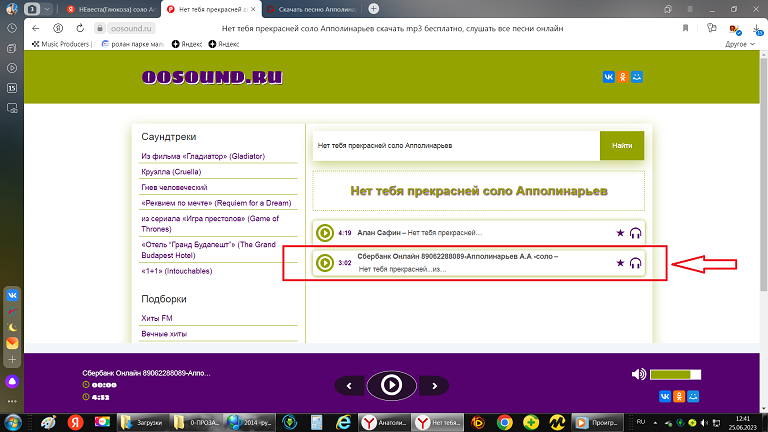Screen dimensions: 768x432
Task: Open the feedback and tips icon in the toolbar
Action: [x=712, y=28]
